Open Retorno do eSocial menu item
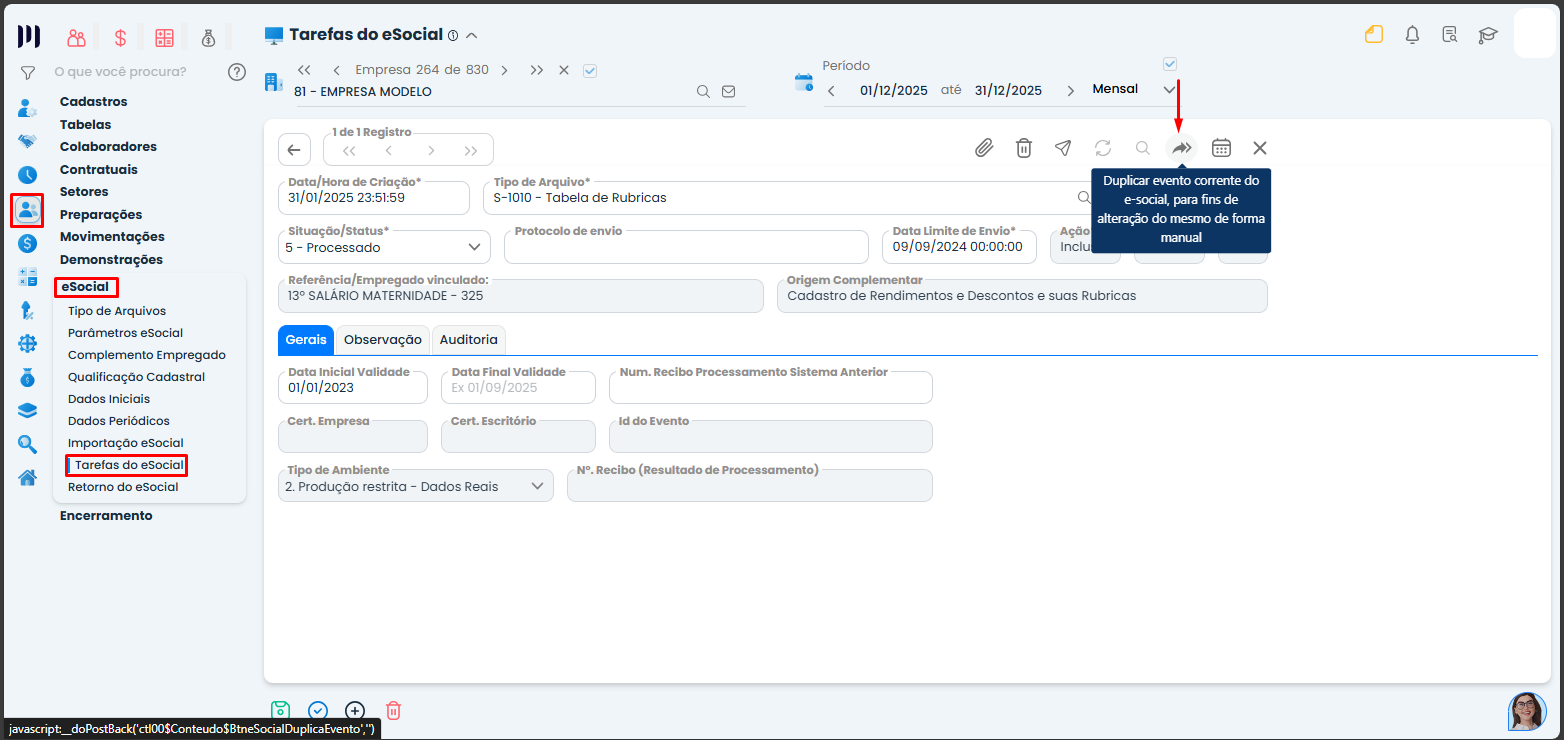 pos(123,487)
